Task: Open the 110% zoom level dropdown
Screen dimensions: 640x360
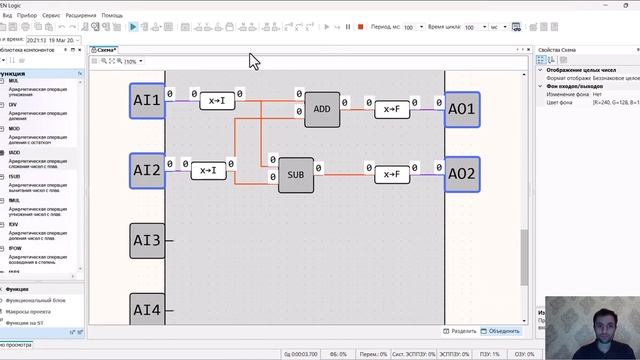Action: click(141, 61)
